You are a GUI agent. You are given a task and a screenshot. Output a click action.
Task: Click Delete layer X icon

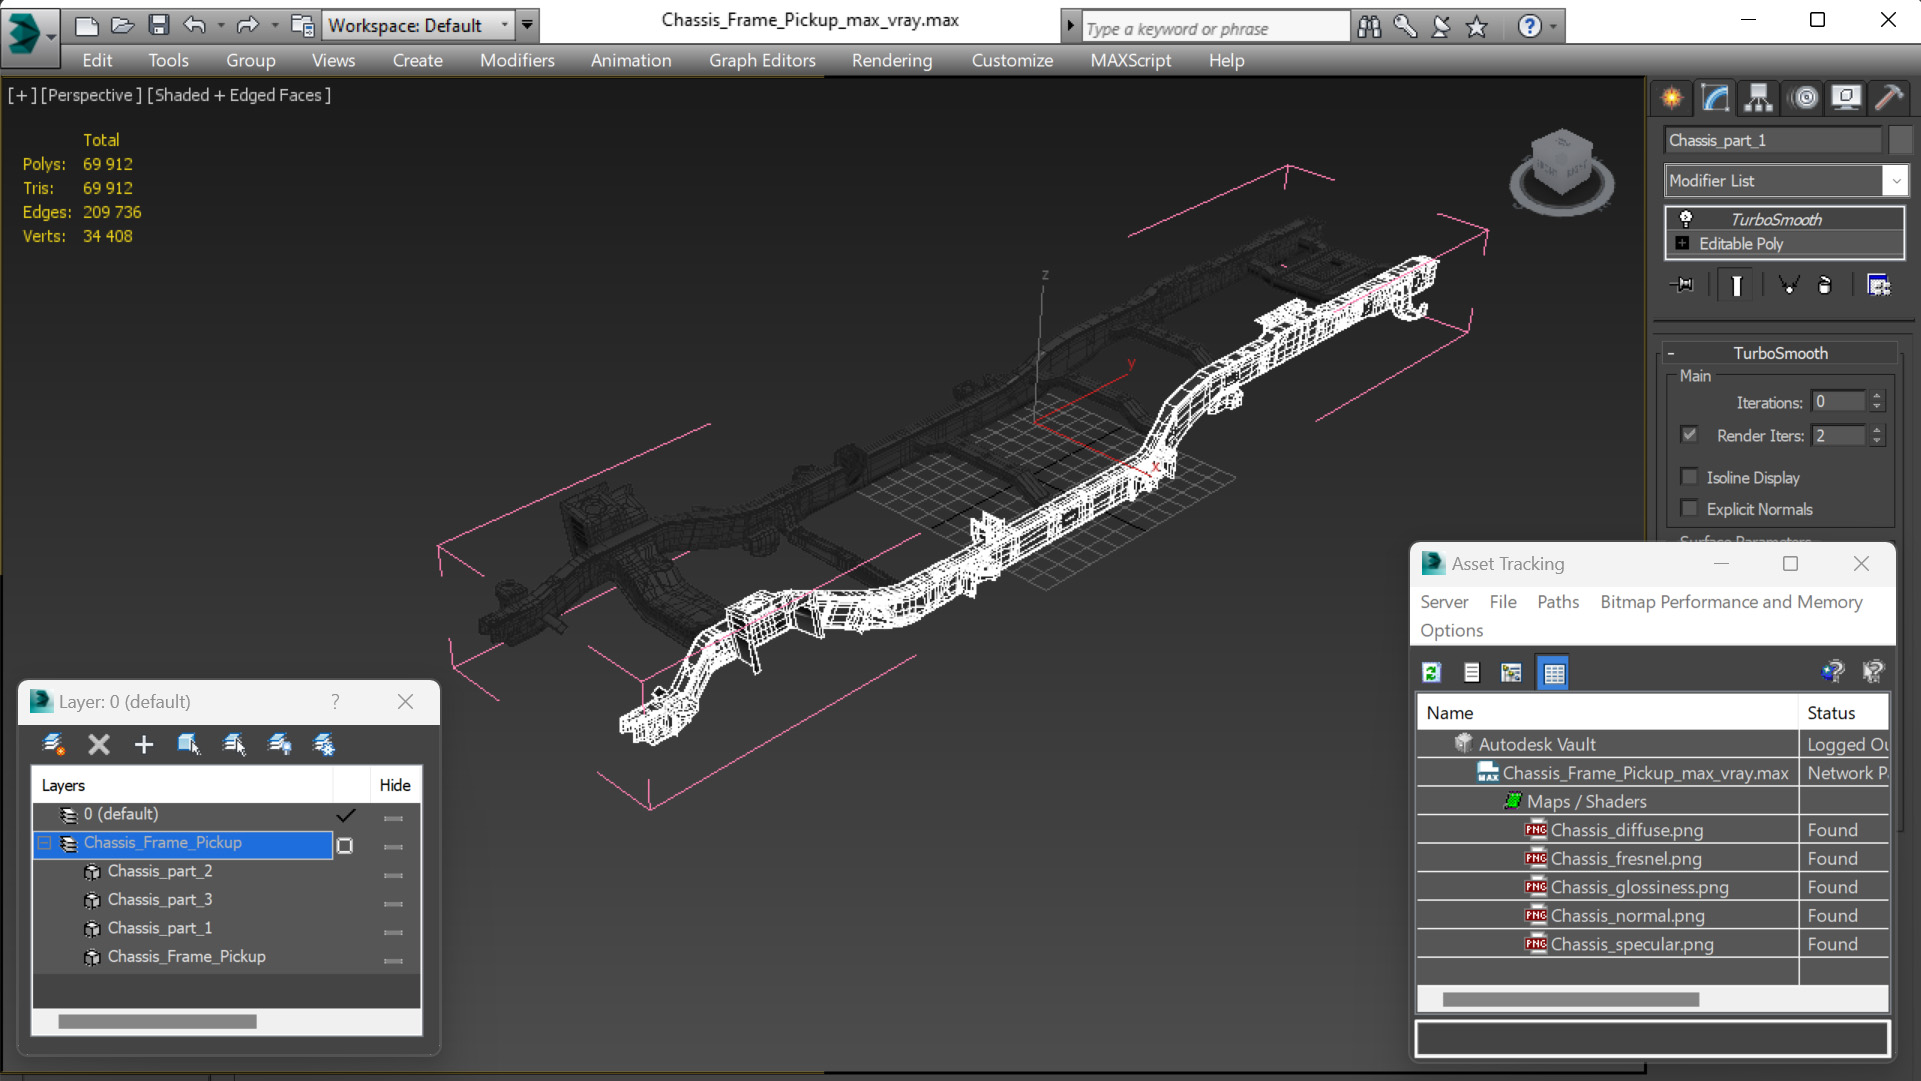[x=98, y=744]
